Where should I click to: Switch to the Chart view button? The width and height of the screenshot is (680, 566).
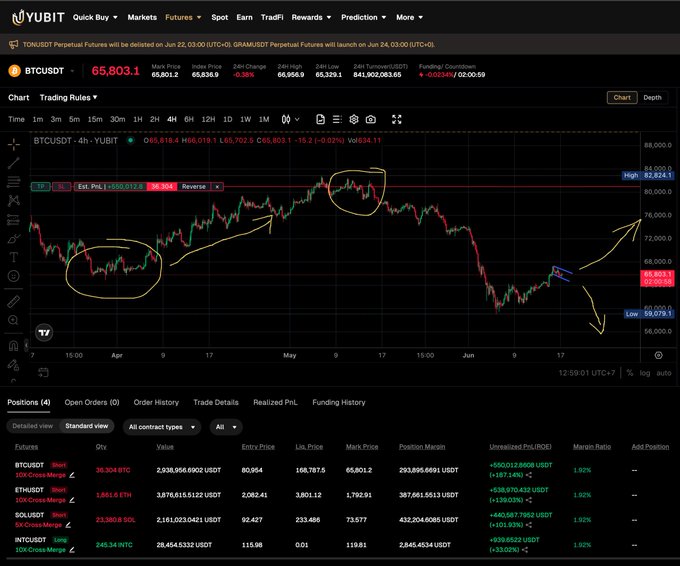(622, 98)
